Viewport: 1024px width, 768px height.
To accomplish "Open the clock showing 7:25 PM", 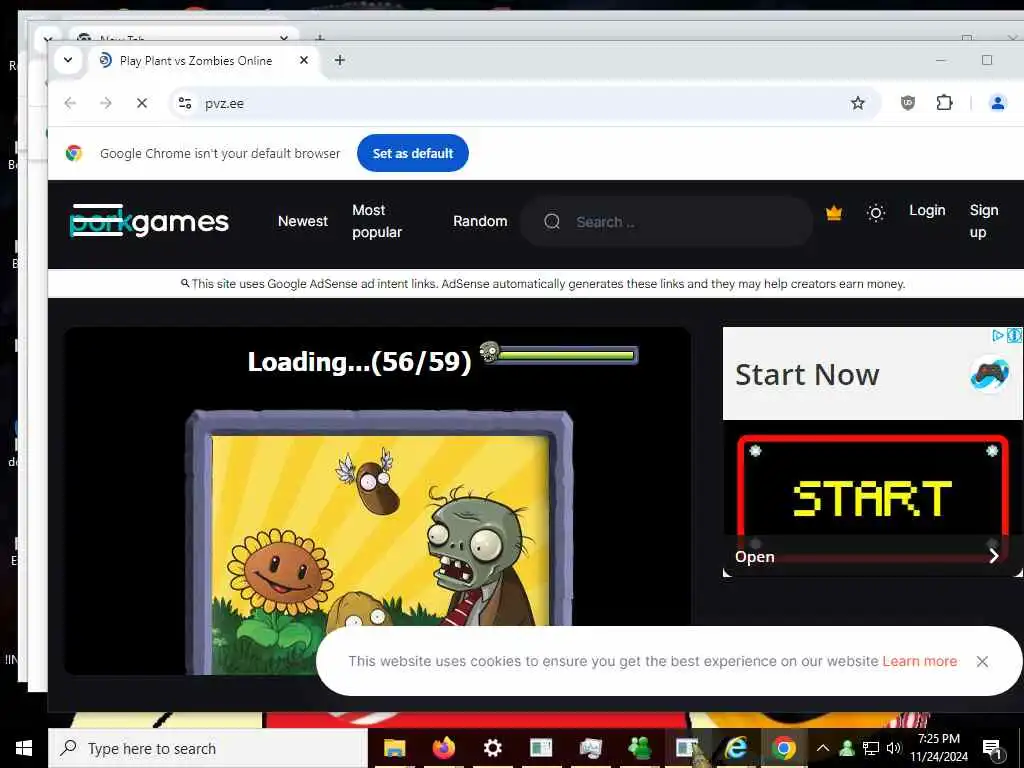I will [x=939, y=748].
